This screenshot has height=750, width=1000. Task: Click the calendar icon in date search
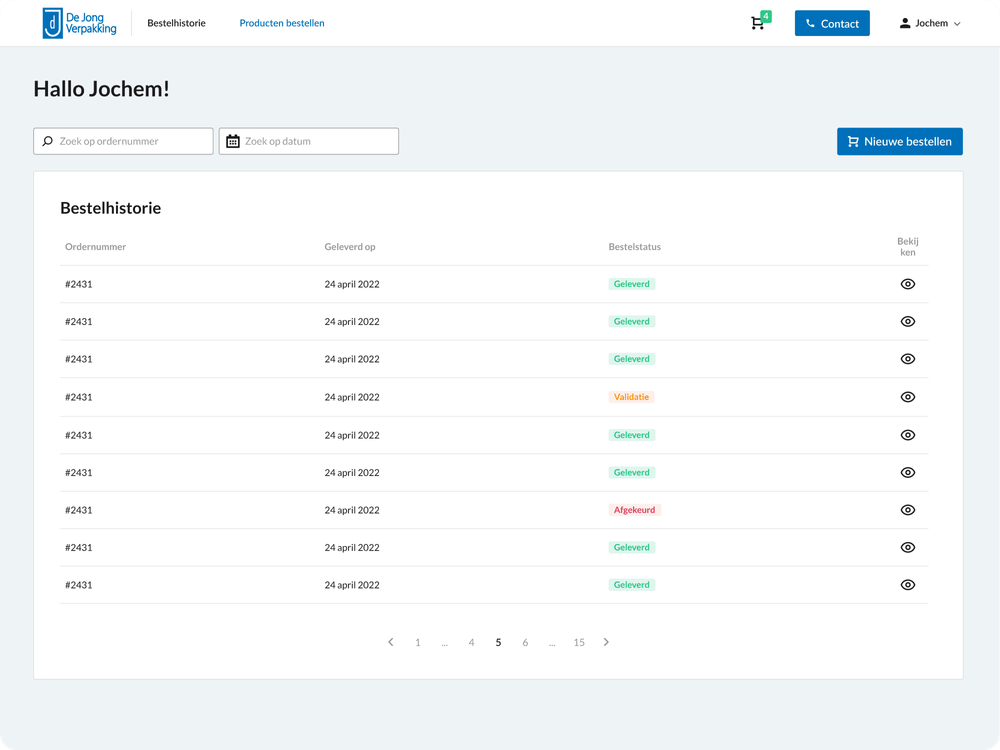(x=233, y=141)
